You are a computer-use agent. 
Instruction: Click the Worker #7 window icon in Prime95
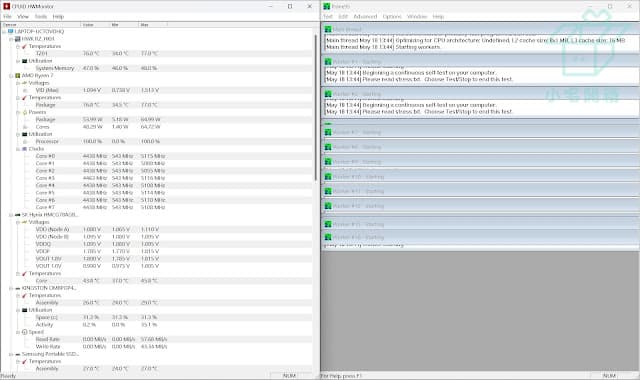pos(328,132)
